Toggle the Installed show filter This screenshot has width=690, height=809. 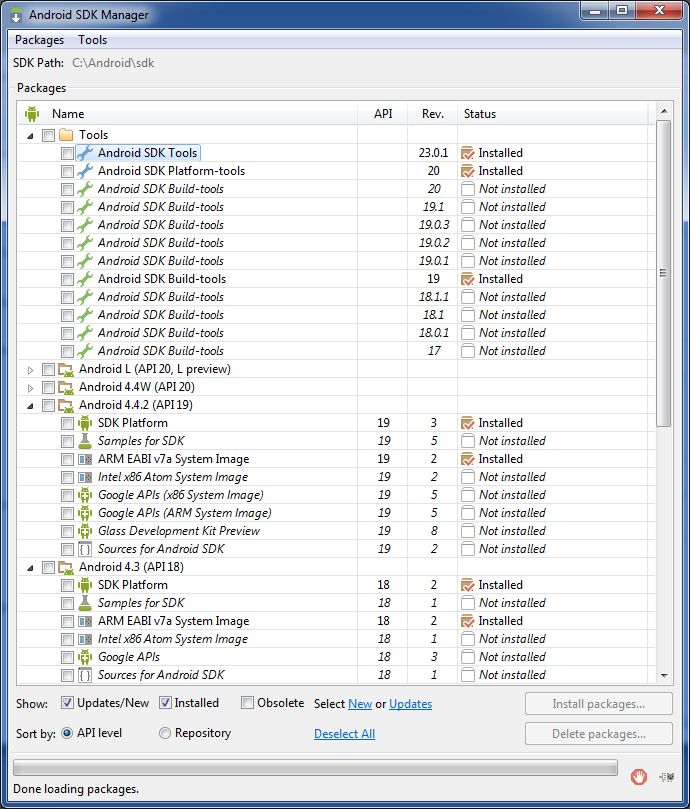[x=165, y=703]
